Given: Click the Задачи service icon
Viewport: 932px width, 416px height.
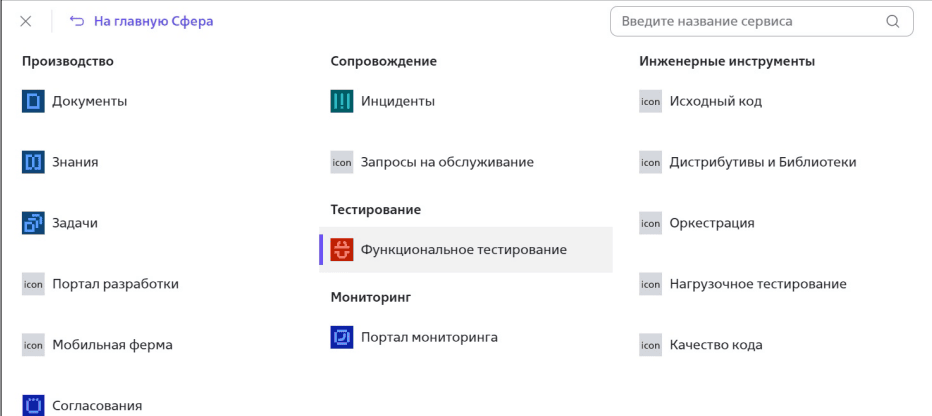Looking at the screenshot, I should (x=33, y=223).
